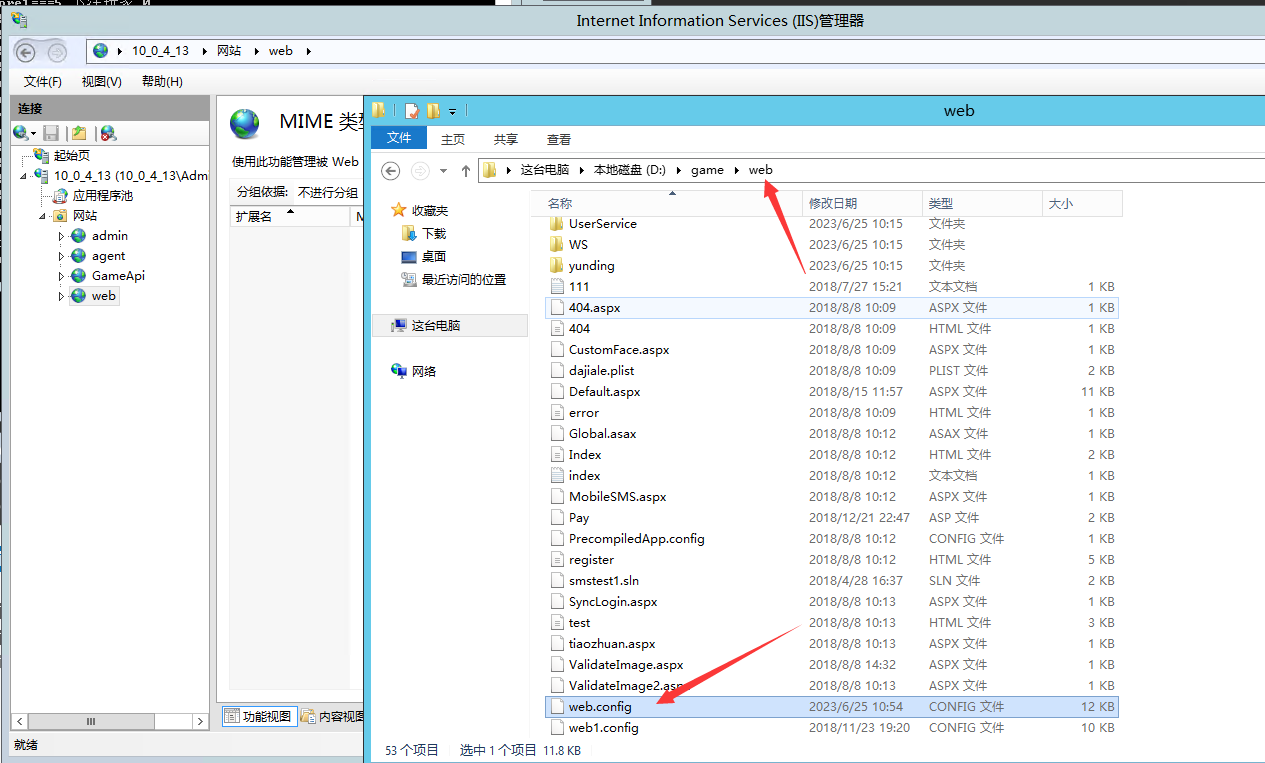Click Explorer's back navigation arrow
Image resolution: width=1265 pixels, height=763 pixels.
coord(392,171)
